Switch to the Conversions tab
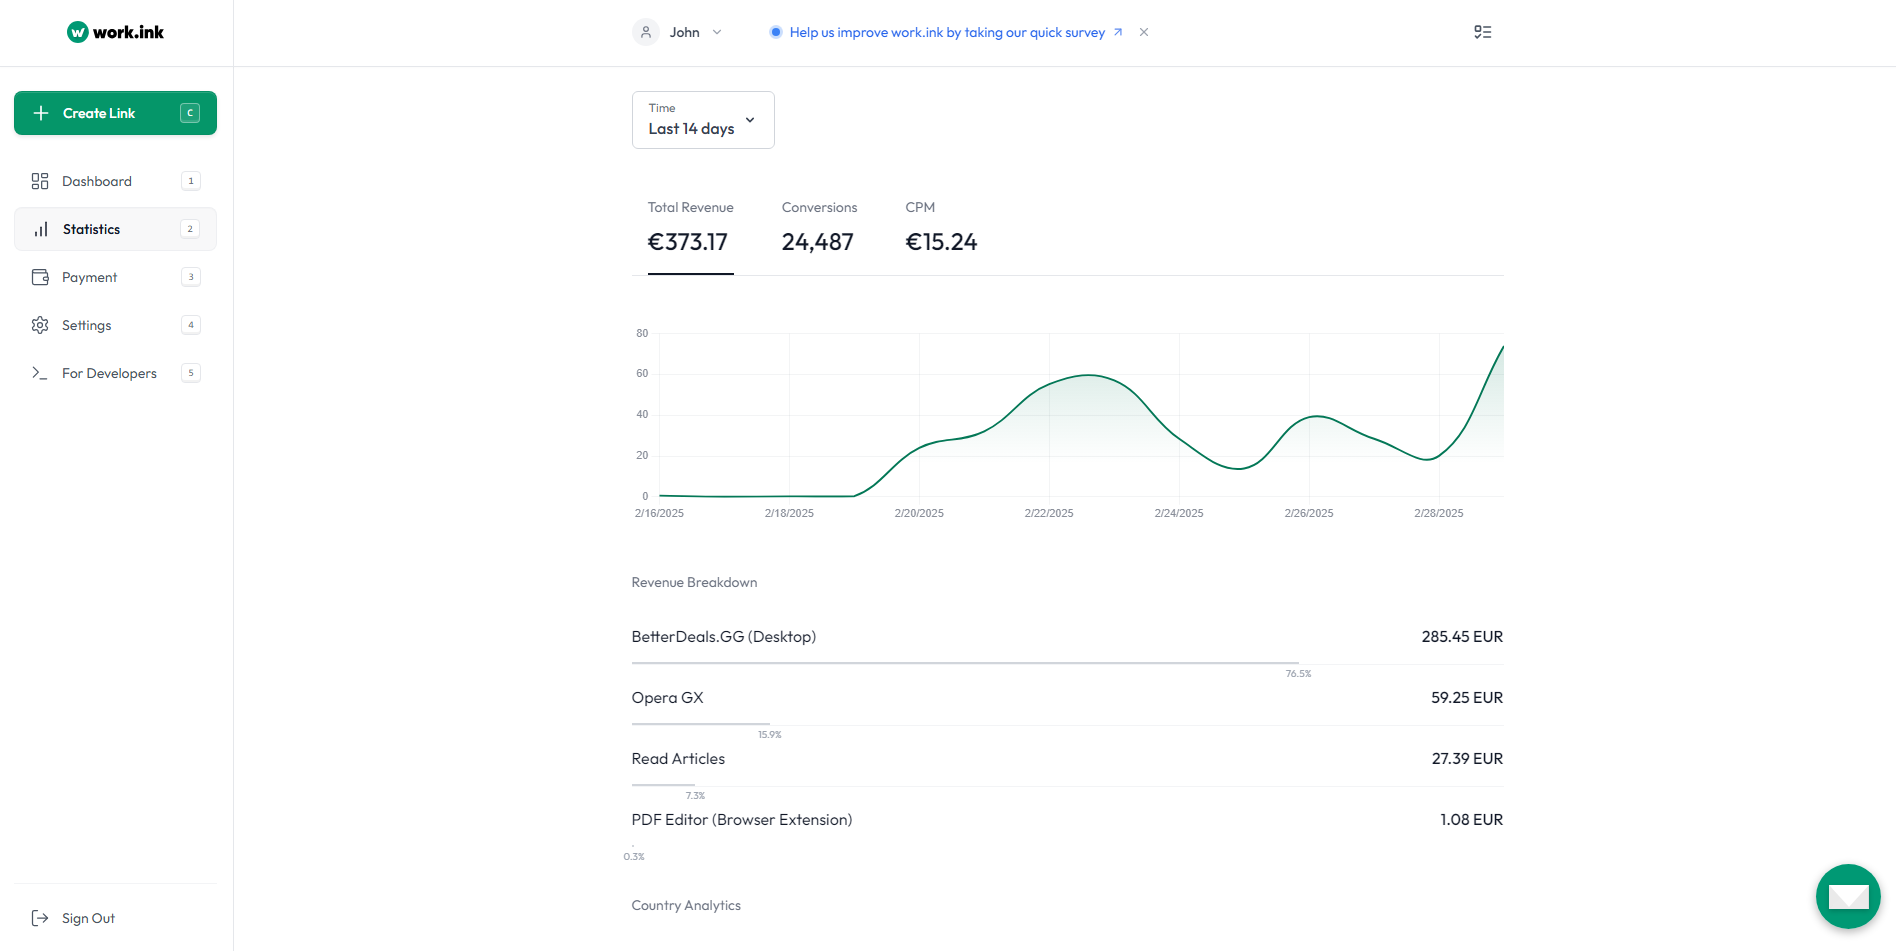The height and width of the screenshot is (951, 1896). click(x=819, y=230)
